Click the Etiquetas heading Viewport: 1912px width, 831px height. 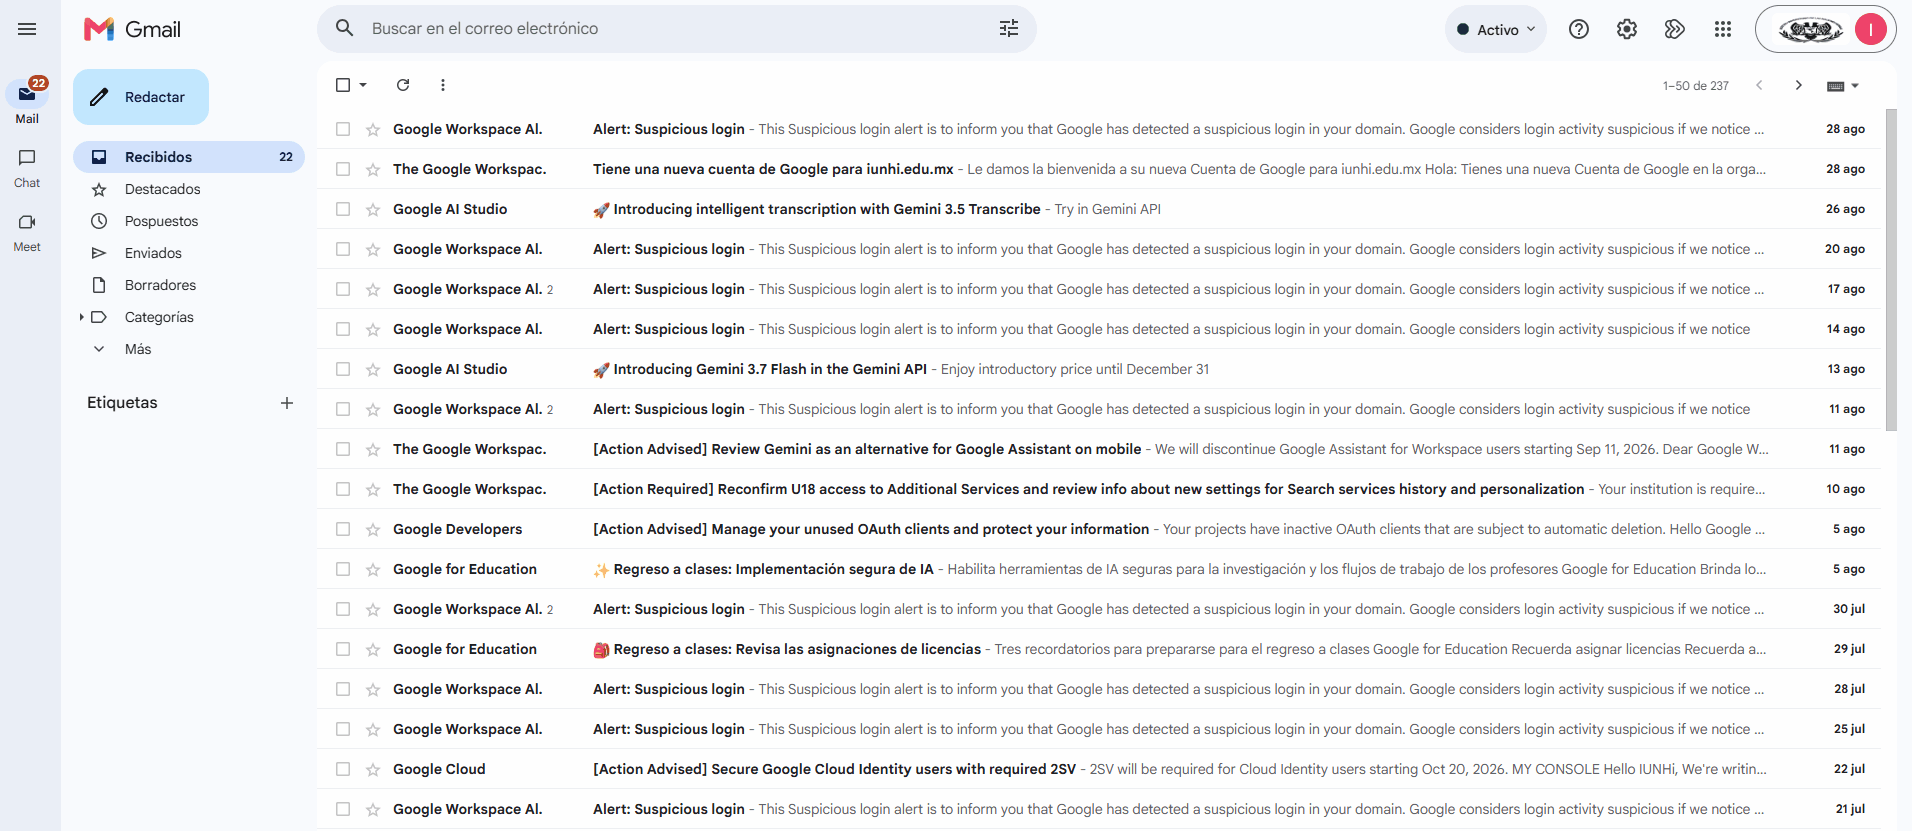(x=122, y=403)
